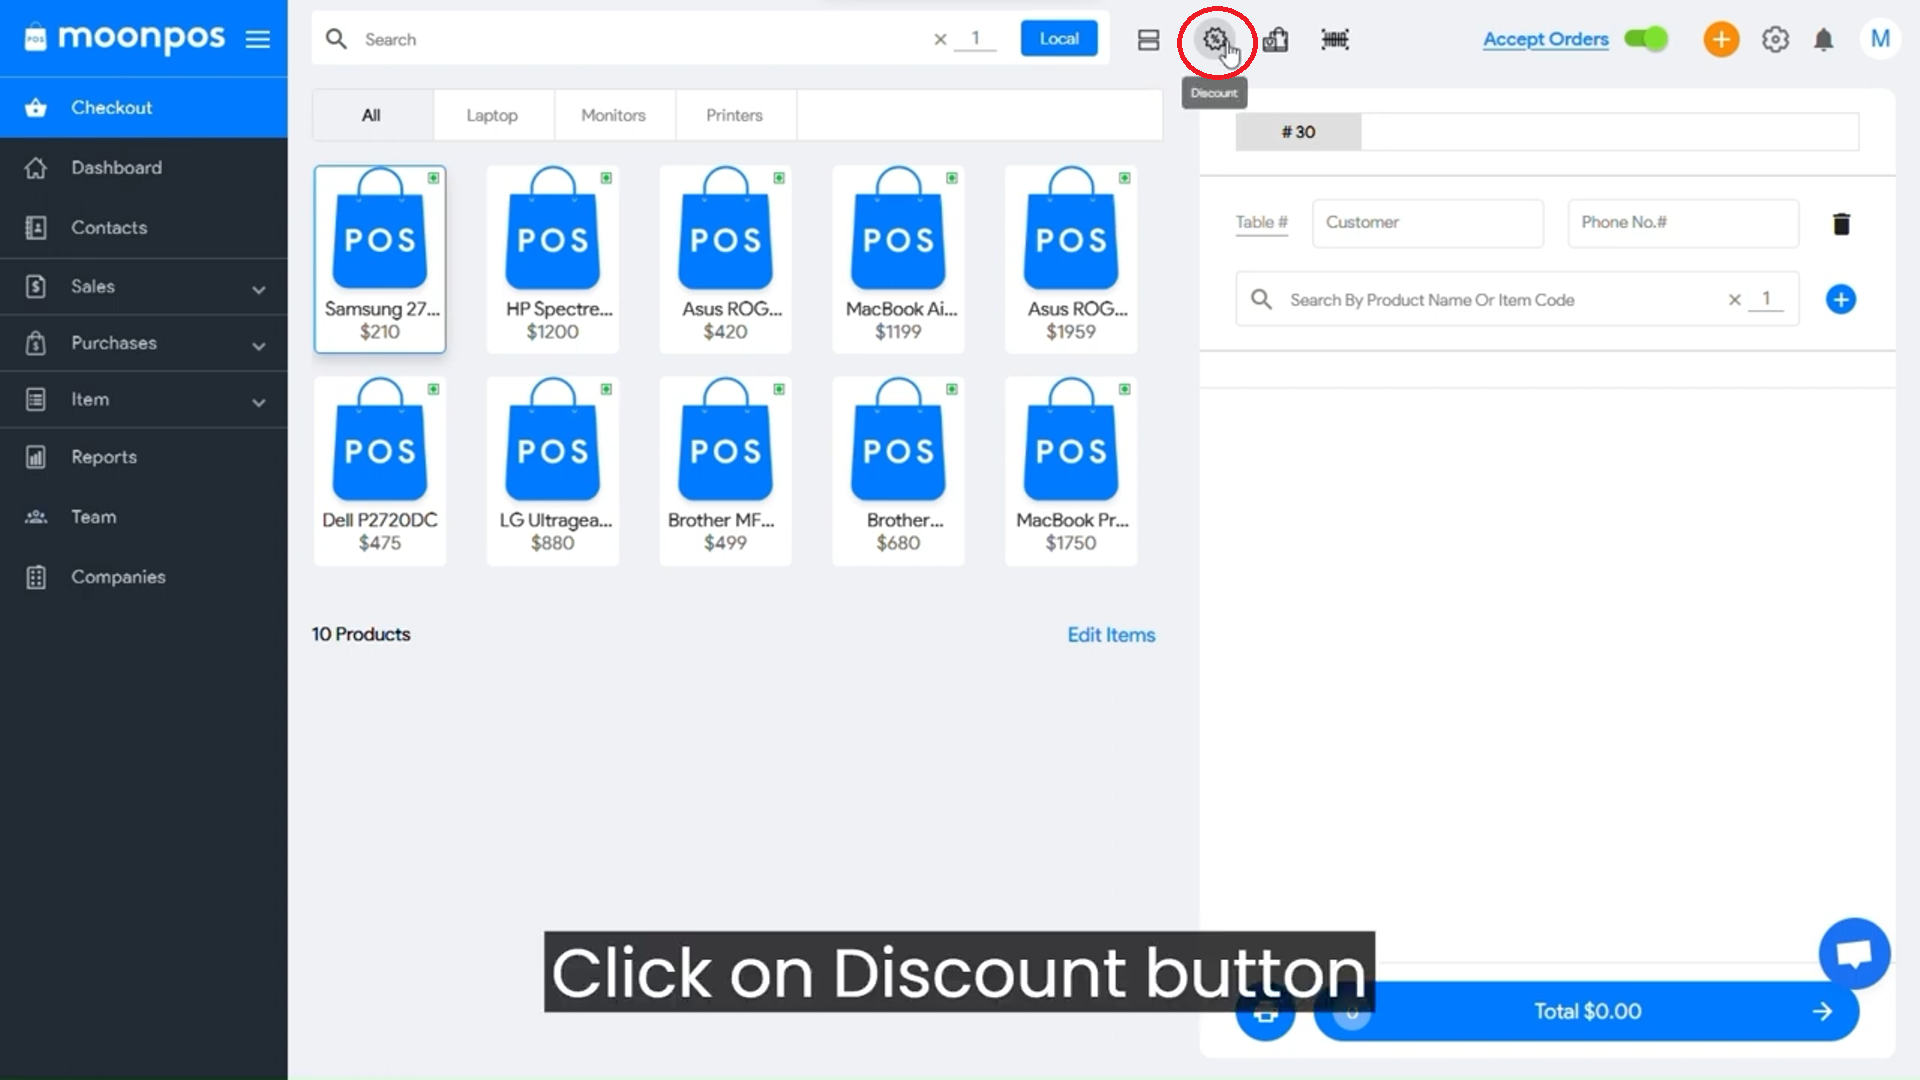Add Dell P2720DC $475 product

[380, 471]
